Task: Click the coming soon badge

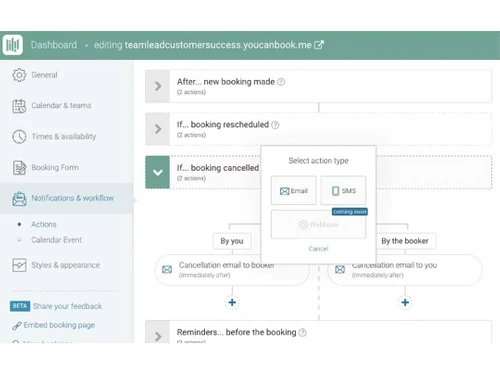Action: click(350, 212)
